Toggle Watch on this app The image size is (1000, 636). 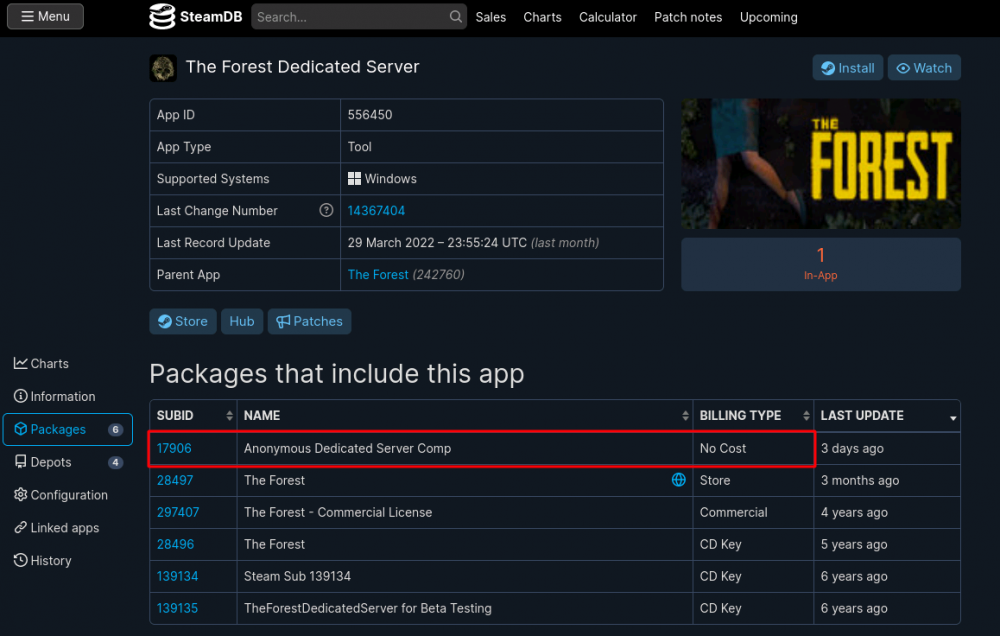point(924,68)
